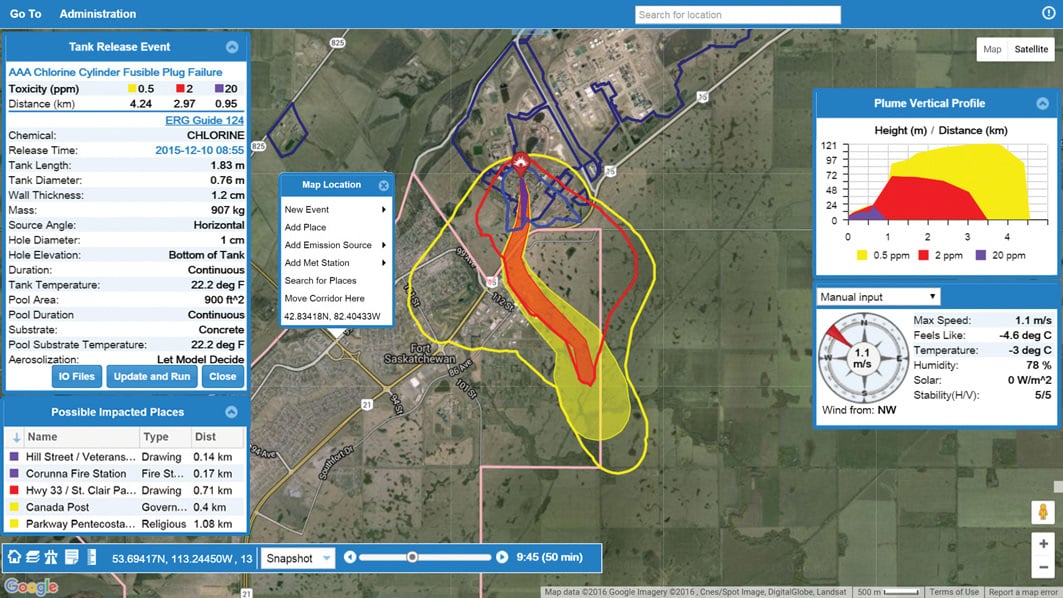
Task: Select Move Corridor Here menu entry
Action: pos(336,298)
